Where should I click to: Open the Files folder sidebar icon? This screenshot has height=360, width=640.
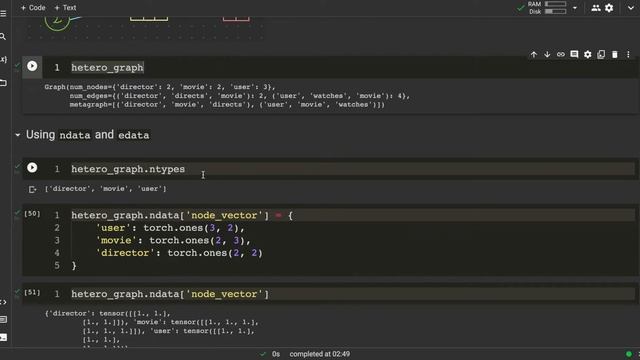pos(3,83)
